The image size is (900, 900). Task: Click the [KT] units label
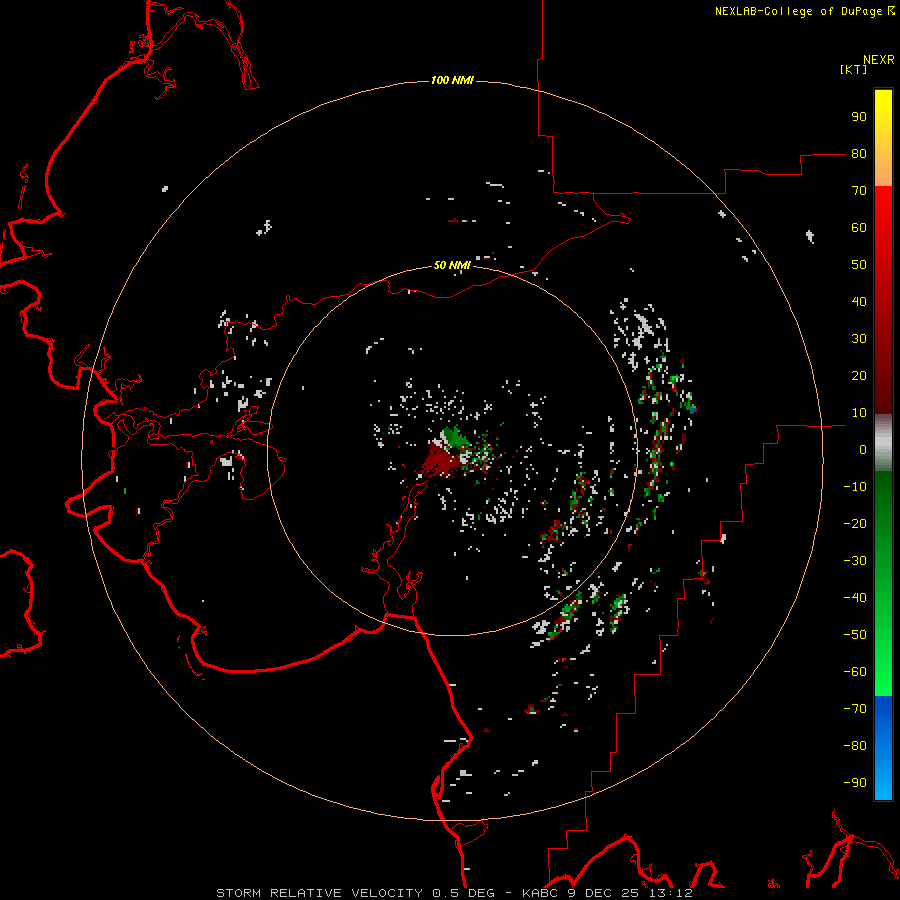(x=854, y=69)
